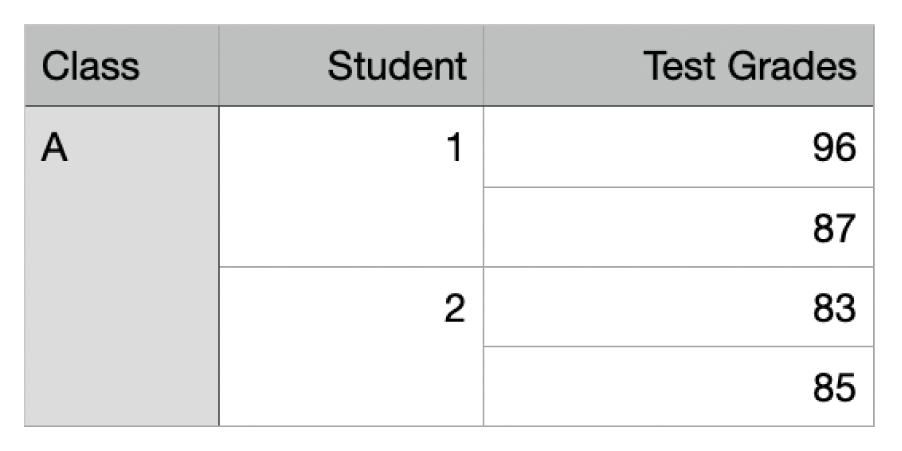Click divider between Class and Student headers

[x=218, y=66]
